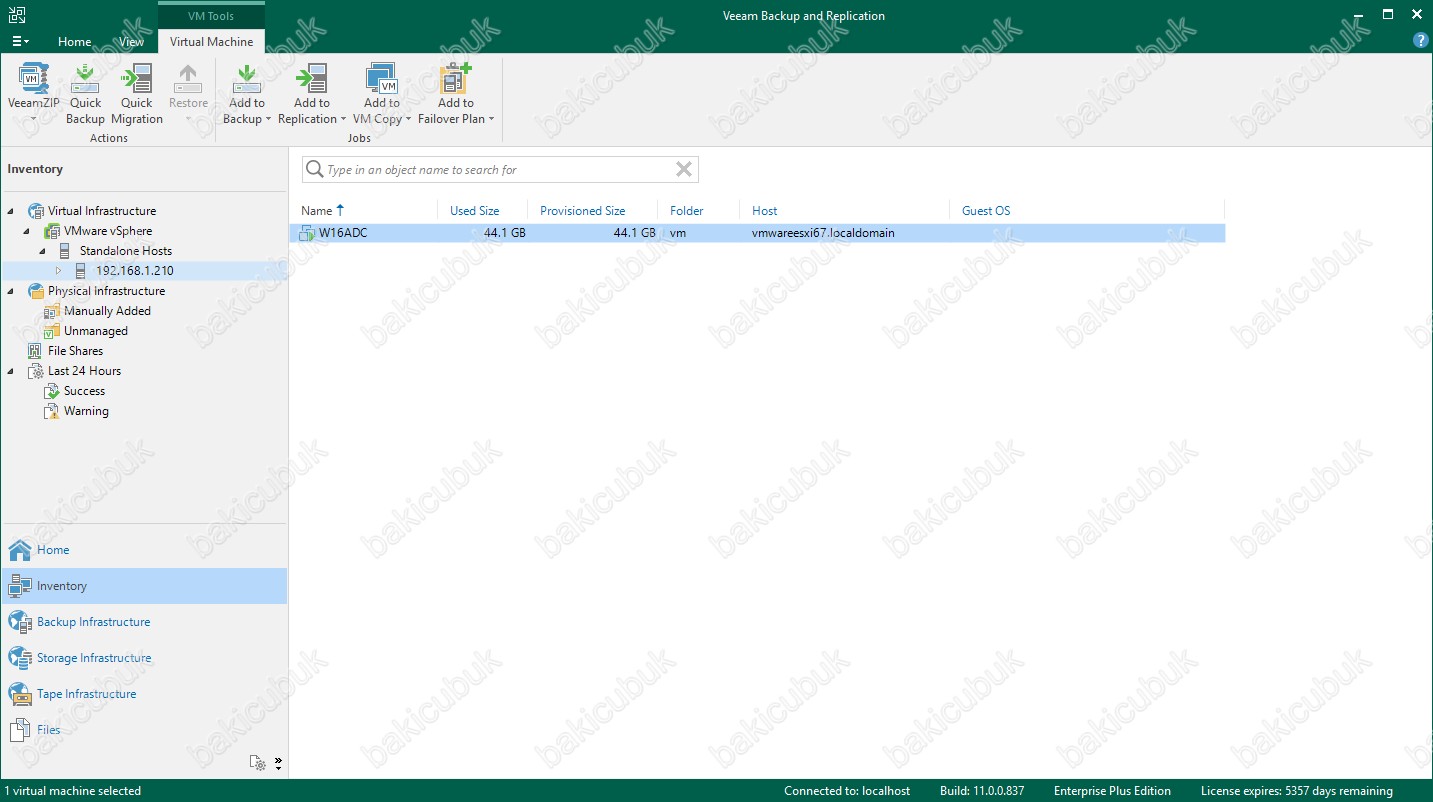
Task: Open Add to Backup dropdown
Action: 247,94
